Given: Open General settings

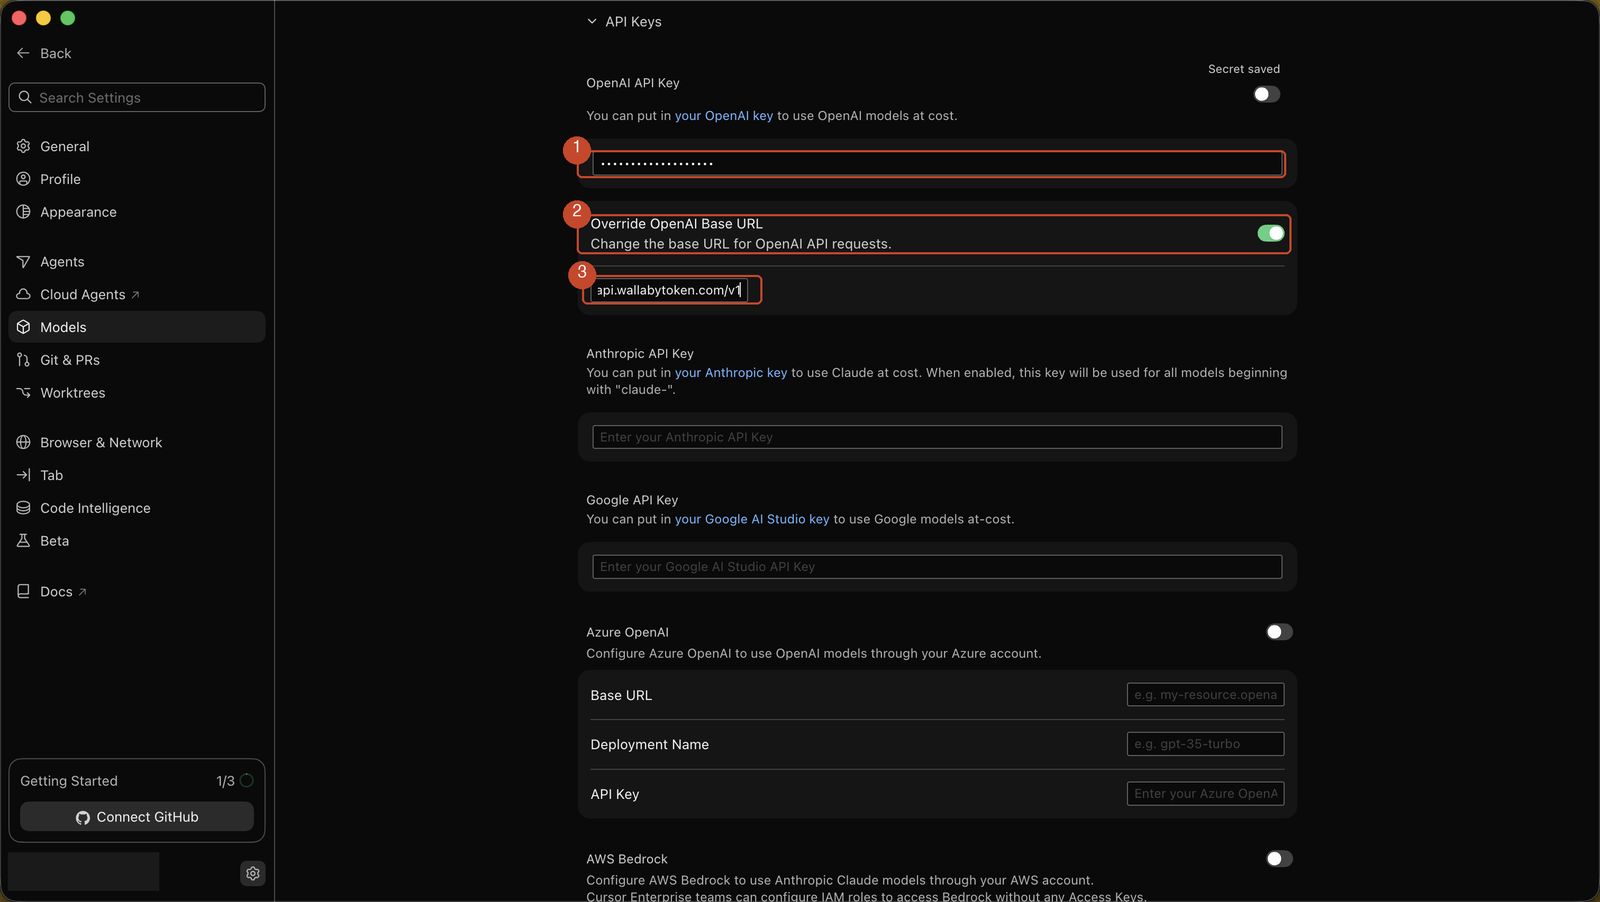Looking at the screenshot, I should [137, 146].
